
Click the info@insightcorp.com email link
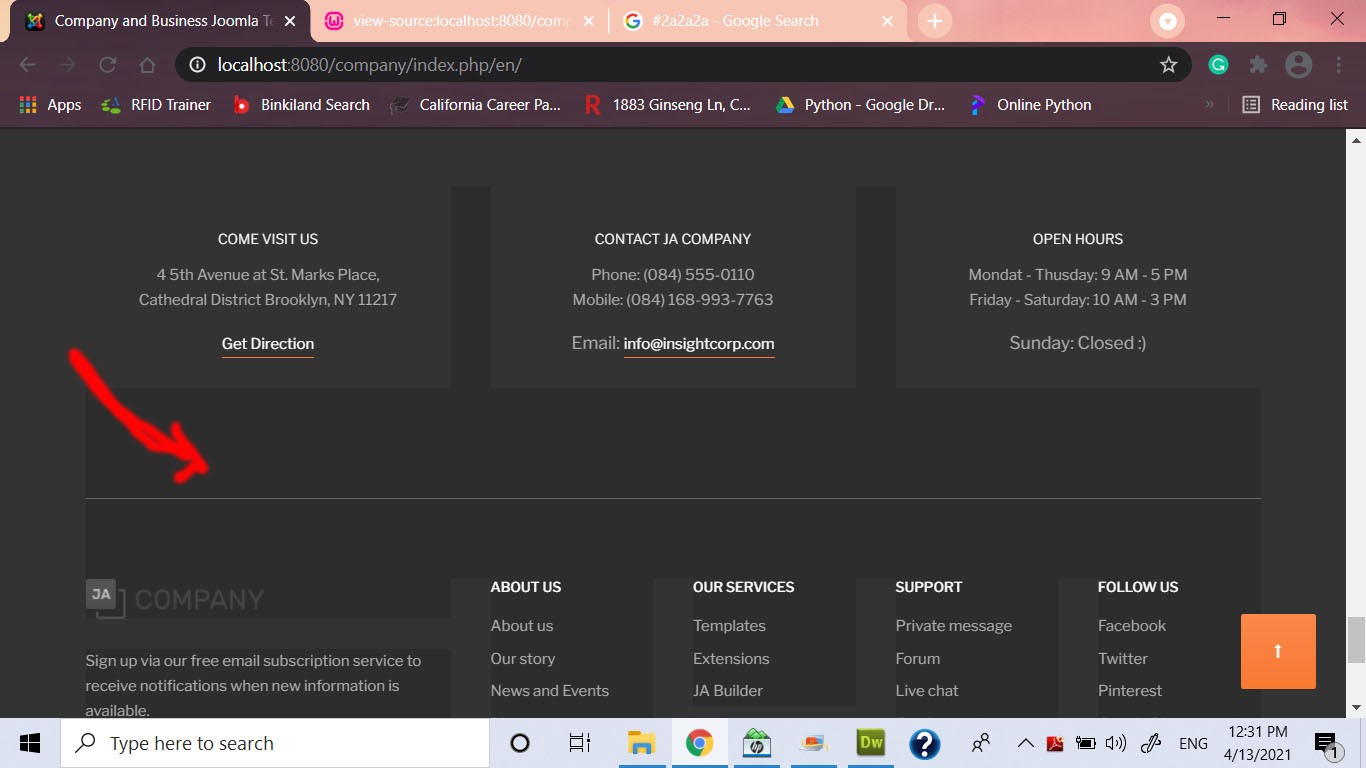coord(698,344)
